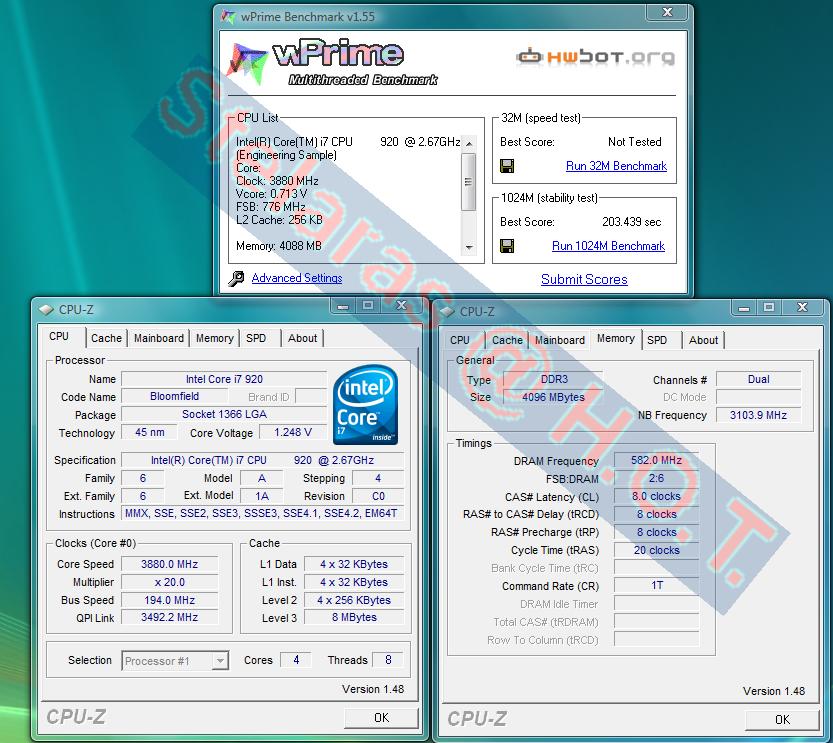Click QPI Link value '3492.2 MHz'
Screen dimensions: 833x743
169,617
